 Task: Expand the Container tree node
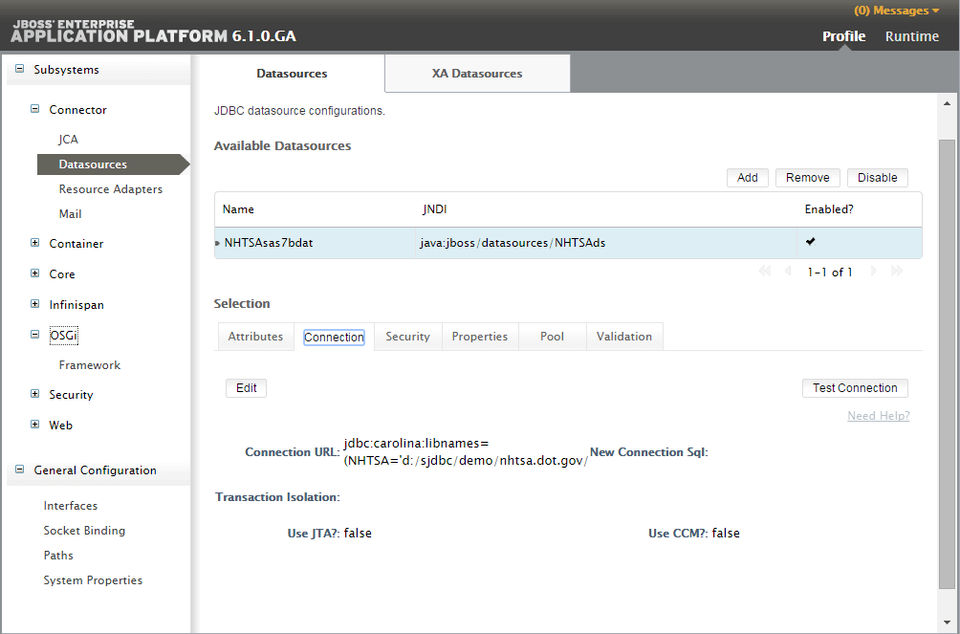(35, 243)
